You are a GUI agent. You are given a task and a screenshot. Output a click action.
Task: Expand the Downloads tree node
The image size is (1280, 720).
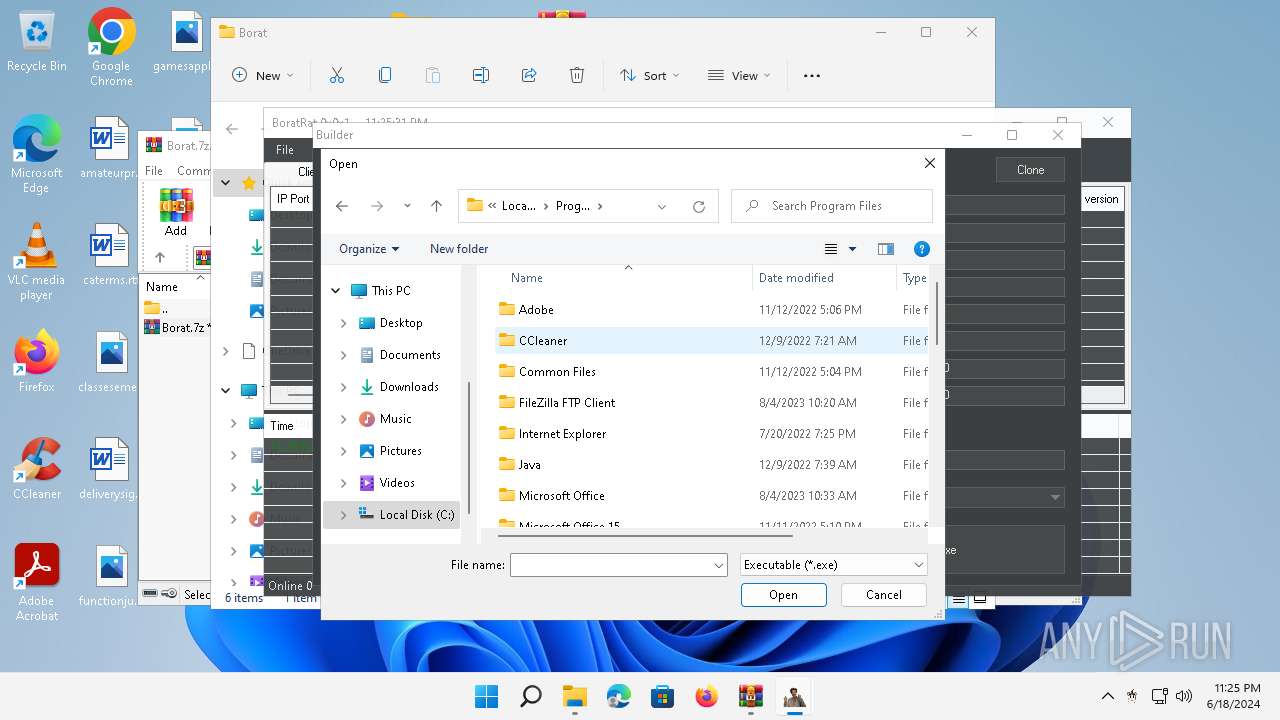(x=344, y=387)
